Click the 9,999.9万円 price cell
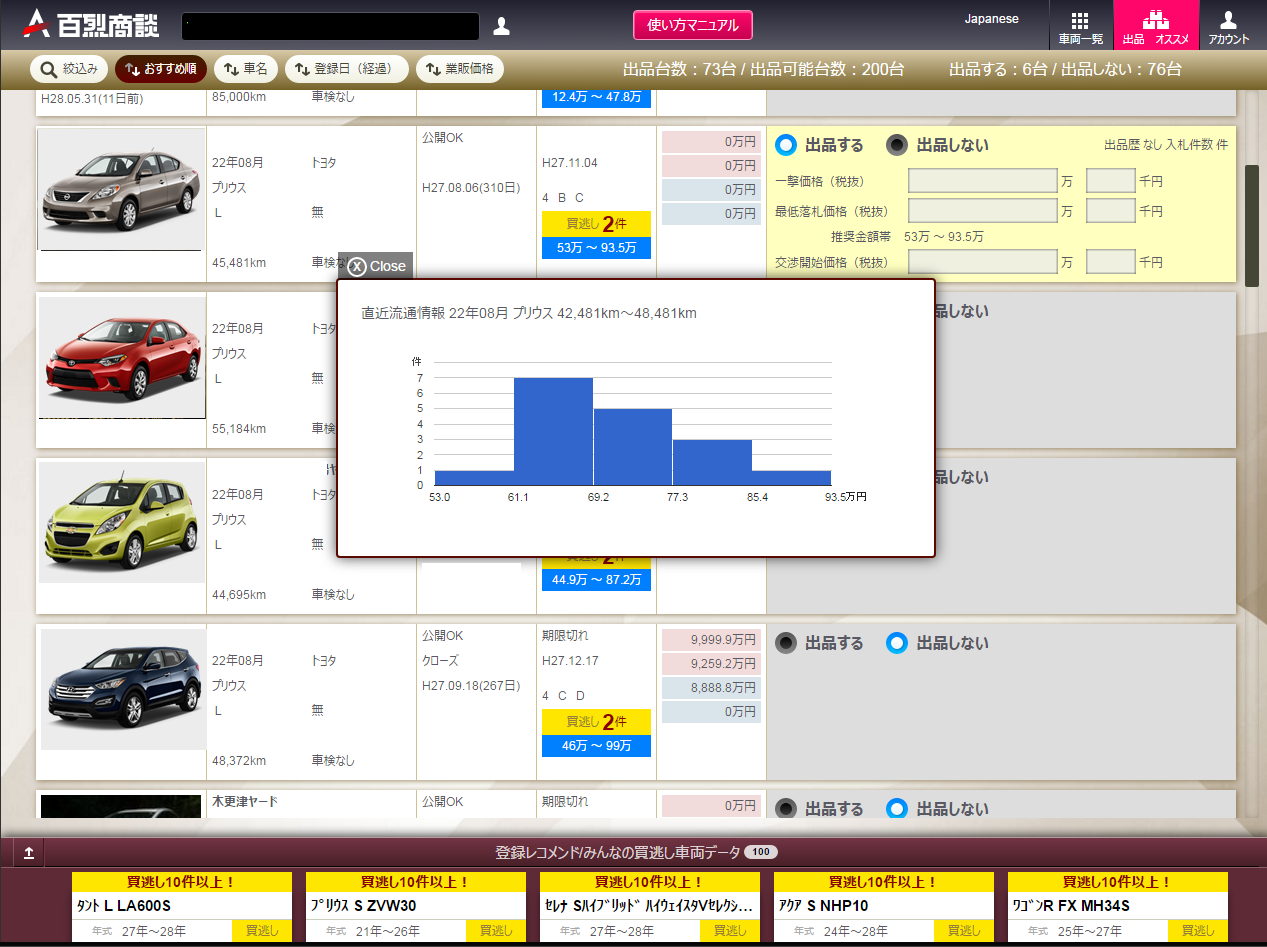This screenshot has height=947, width=1267. click(x=711, y=640)
